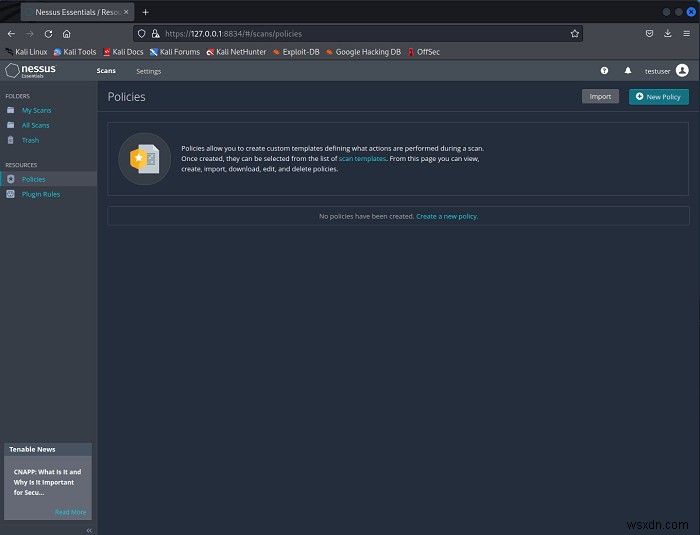Open Kali NetHunter bookmark
Image resolution: width=700 pixels, height=535 pixels.
(236, 52)
